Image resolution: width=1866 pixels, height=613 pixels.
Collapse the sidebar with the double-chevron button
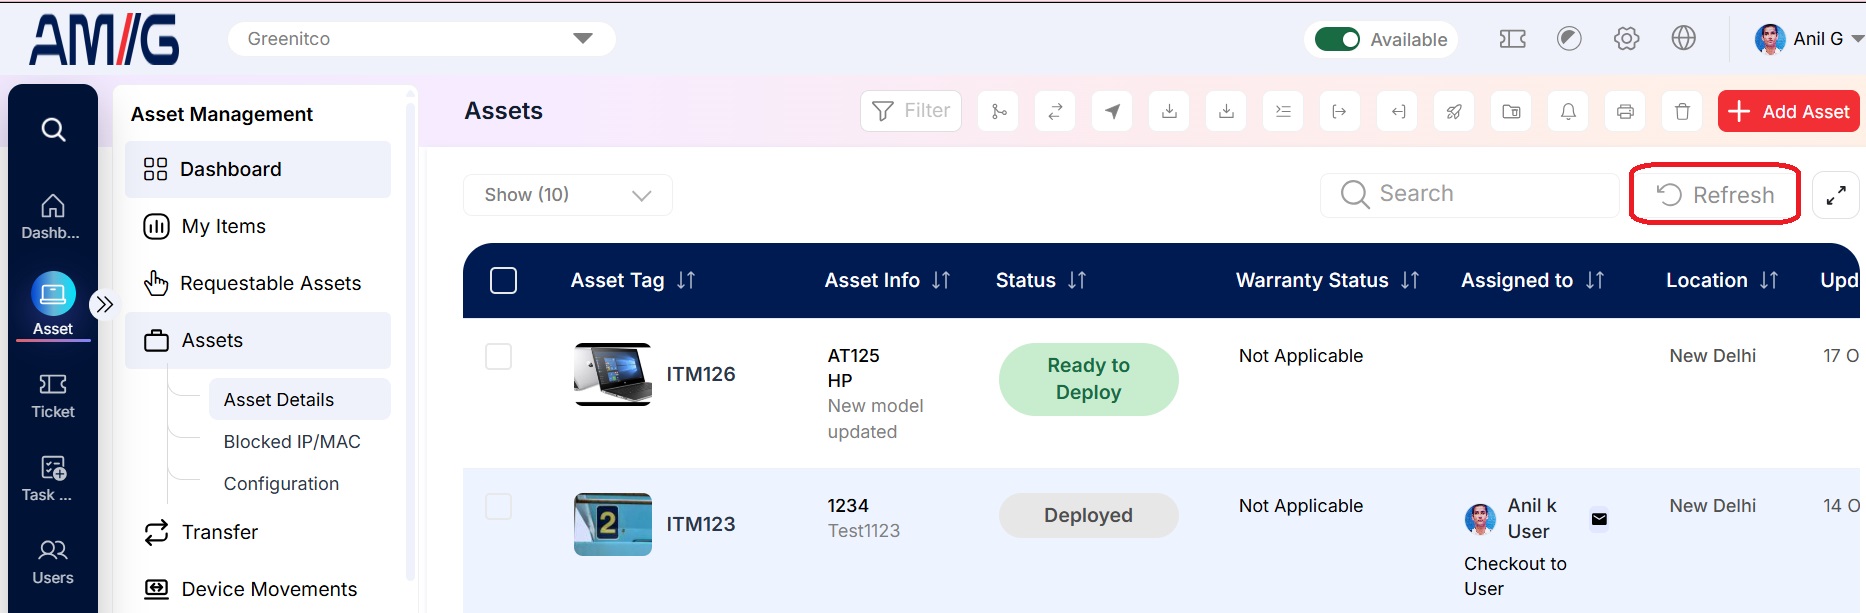click(104, 304)
